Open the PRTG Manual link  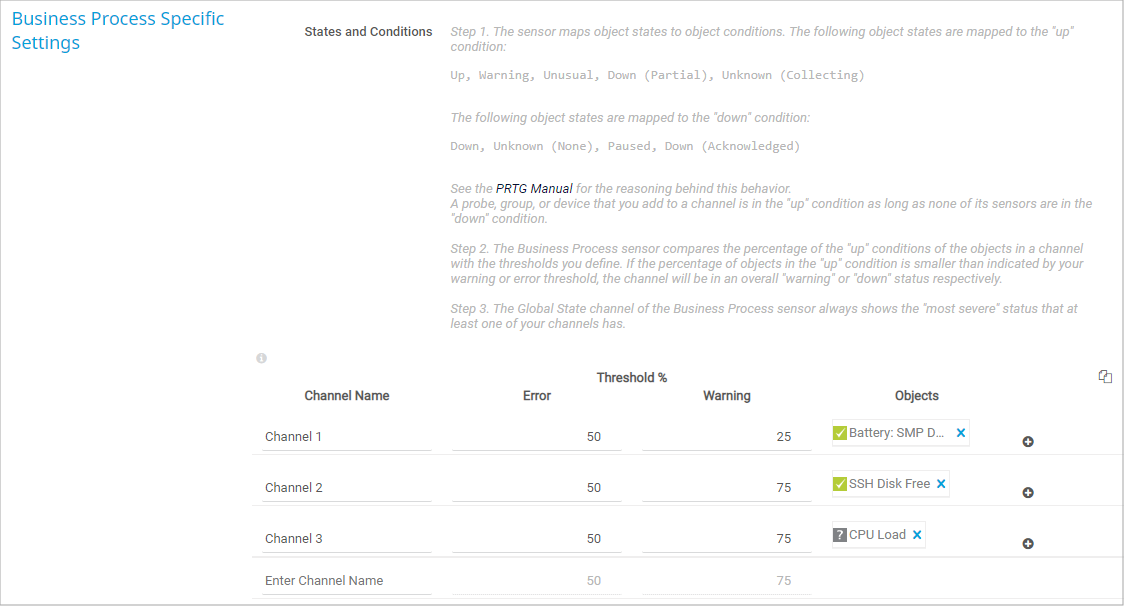(x=534, y=189)
